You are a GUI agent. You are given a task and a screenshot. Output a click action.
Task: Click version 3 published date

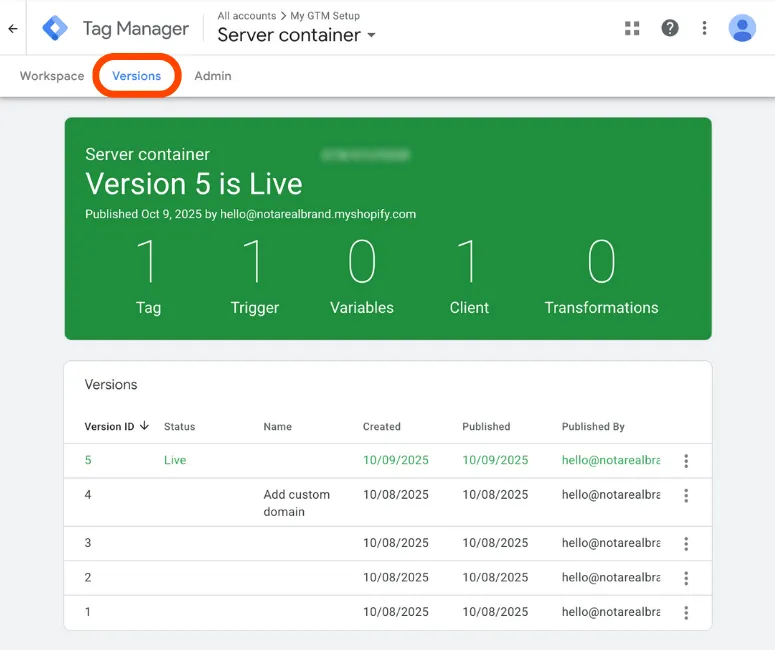pos(495,543)
